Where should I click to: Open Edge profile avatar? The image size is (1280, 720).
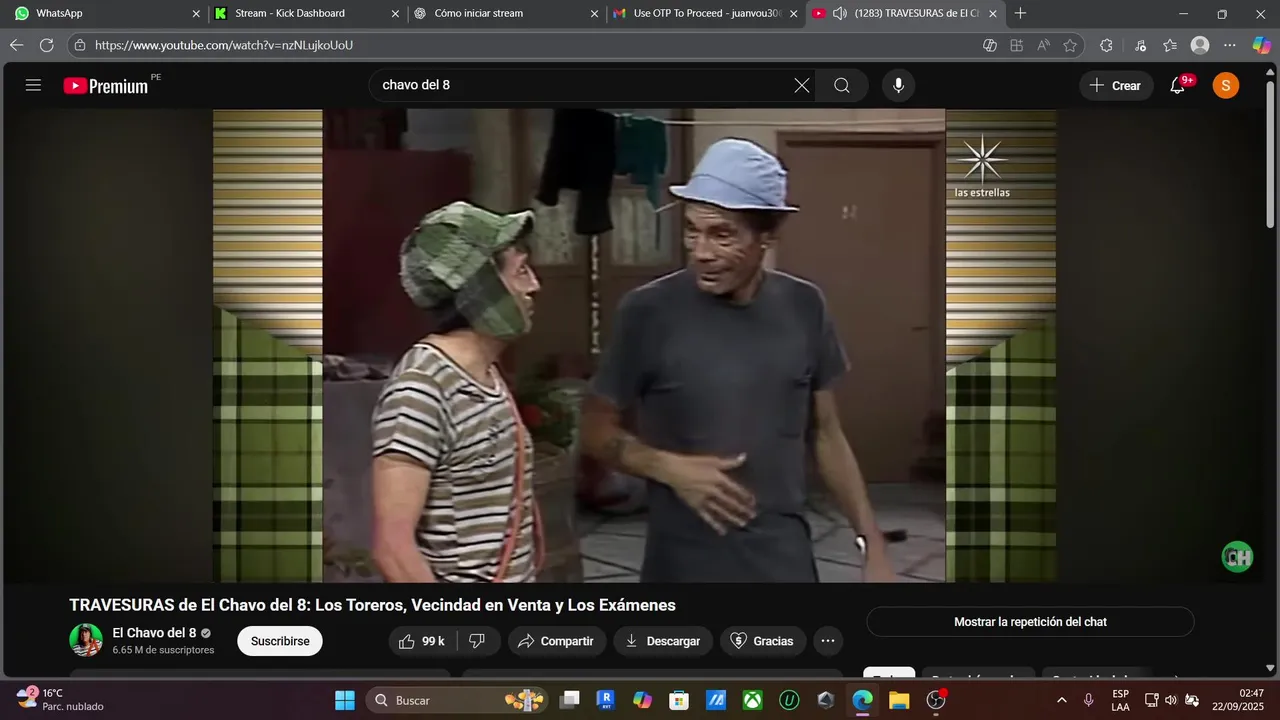pos(1200,45)
